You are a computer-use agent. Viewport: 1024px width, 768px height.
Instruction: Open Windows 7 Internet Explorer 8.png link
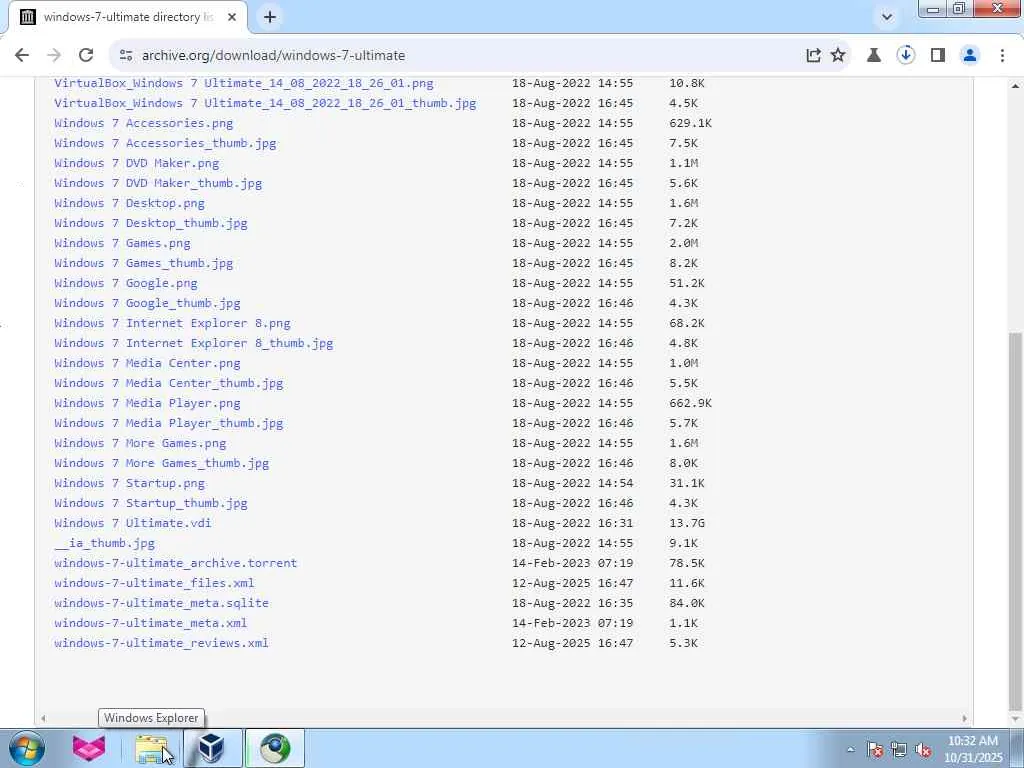click(172, 323)
